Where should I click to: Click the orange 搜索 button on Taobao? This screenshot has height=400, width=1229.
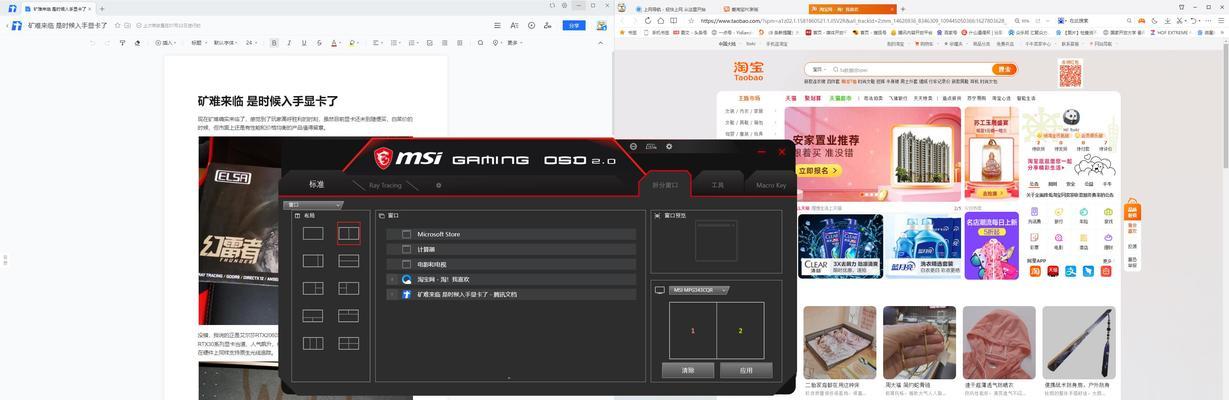click(x=1005, y=70)
